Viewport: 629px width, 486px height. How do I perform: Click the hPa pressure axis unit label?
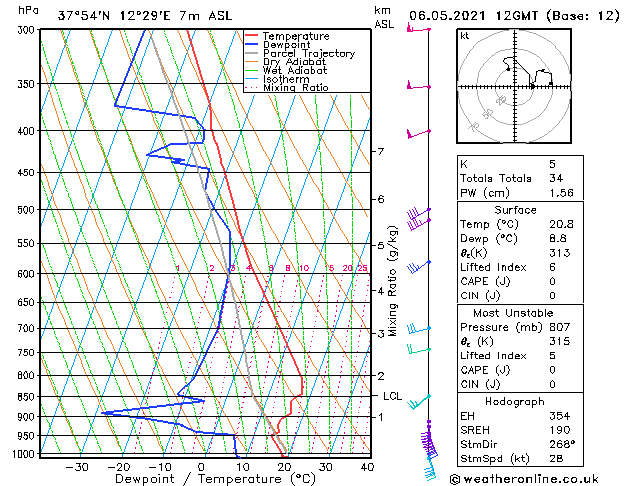tap(28, 11)
